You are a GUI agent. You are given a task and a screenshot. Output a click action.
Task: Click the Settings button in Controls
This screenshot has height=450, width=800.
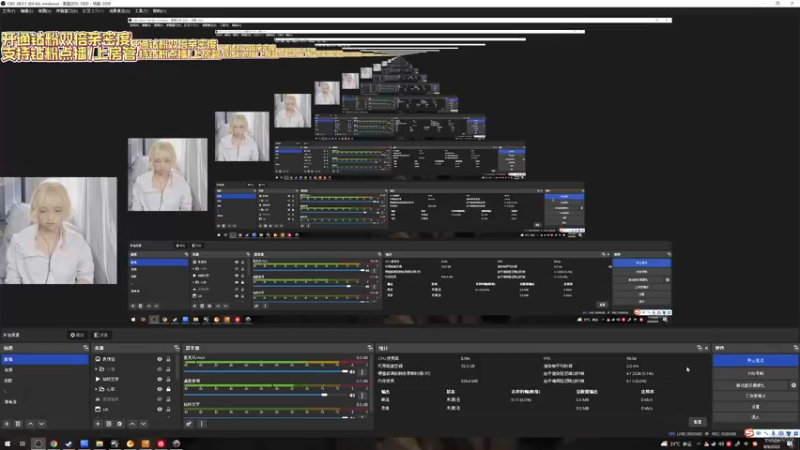coord(755,407)
